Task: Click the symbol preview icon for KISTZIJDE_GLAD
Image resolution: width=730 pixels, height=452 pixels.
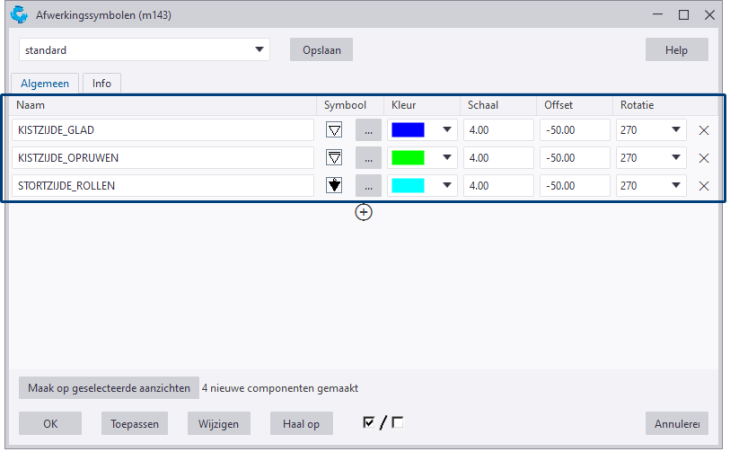Action: 334,130
